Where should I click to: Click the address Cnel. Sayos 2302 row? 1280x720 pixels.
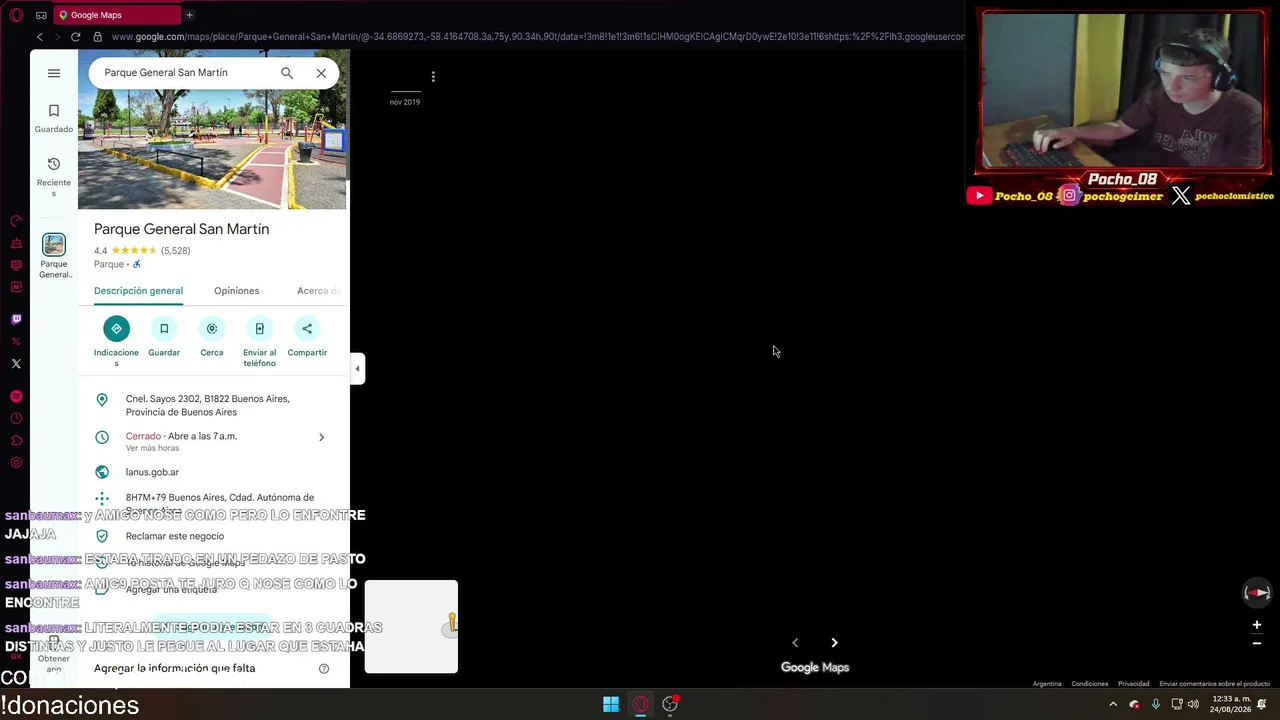coord(214,405)
